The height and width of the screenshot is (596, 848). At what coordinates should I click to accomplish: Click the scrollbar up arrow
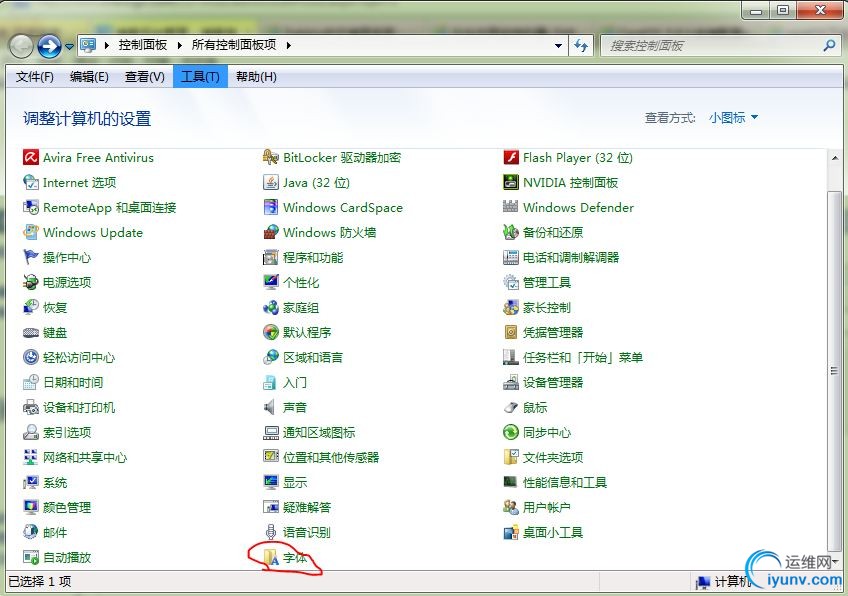[x=834, y=157]
